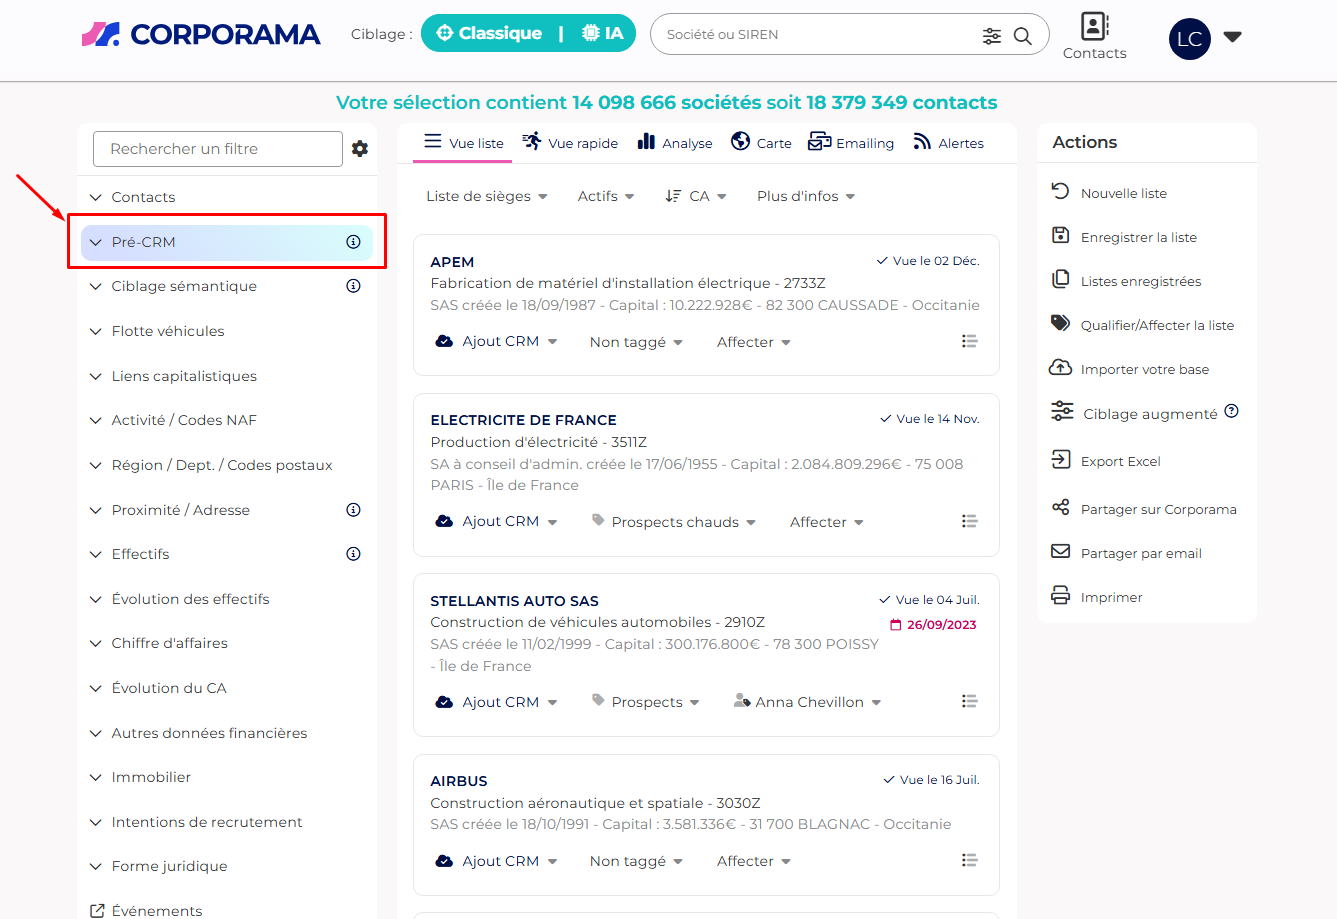Switch targeting to IA mode

click(603, 33)
